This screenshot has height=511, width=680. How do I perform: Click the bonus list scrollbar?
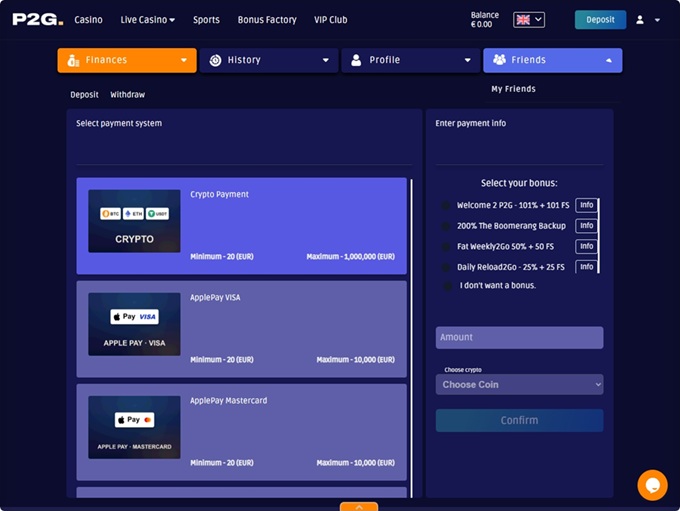click(x=598, y=236)
